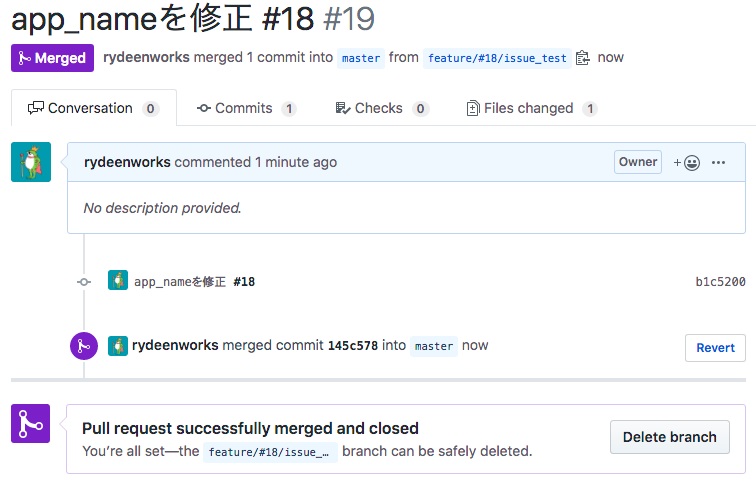The image size is (756, 484).
Task: Click the copy branch name clipboard icon
Action: coord(582,58)
